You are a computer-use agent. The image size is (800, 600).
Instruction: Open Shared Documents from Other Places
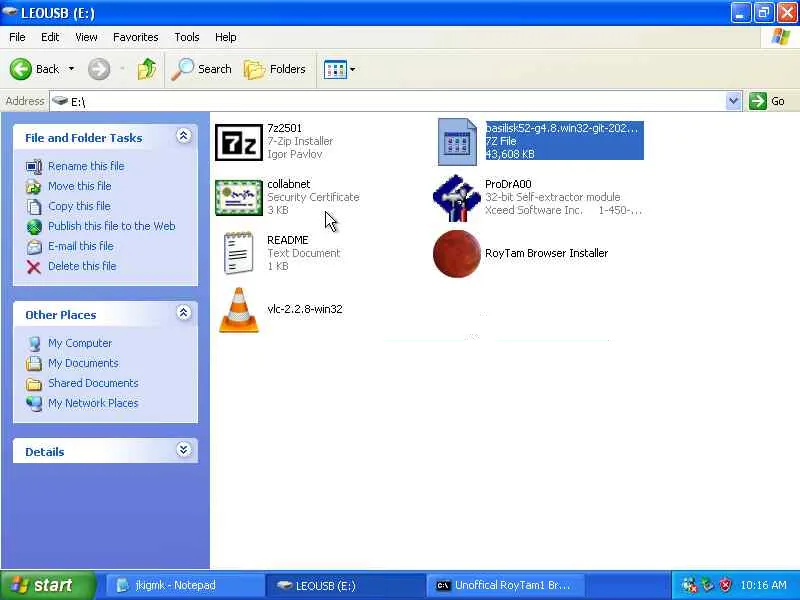pyautogui.click(x=93, y=383)
